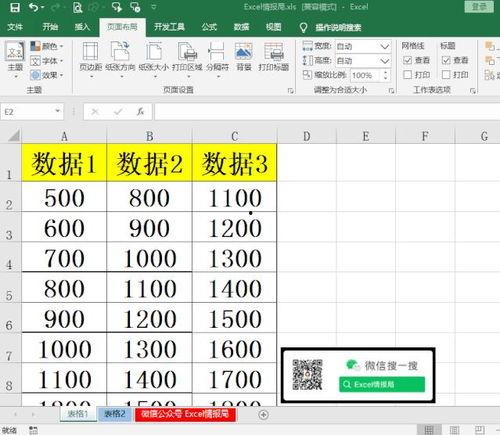Image resolution: width=500 pixels, height=435 pixels.
Task: Switch to the 公式 formulas ribbon tab
Action: tap(209, 27)
